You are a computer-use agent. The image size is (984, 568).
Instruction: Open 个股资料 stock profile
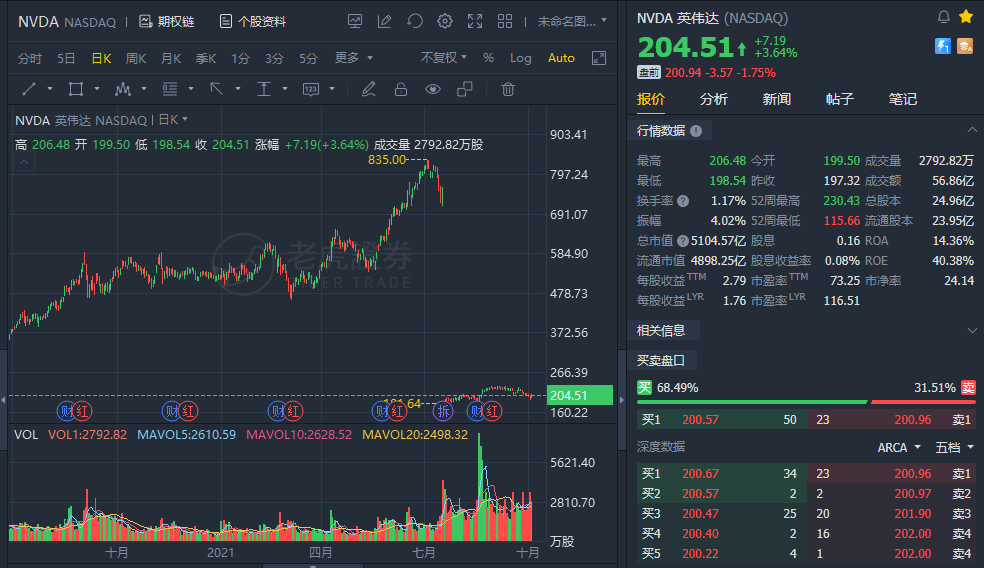pos(252,22)
